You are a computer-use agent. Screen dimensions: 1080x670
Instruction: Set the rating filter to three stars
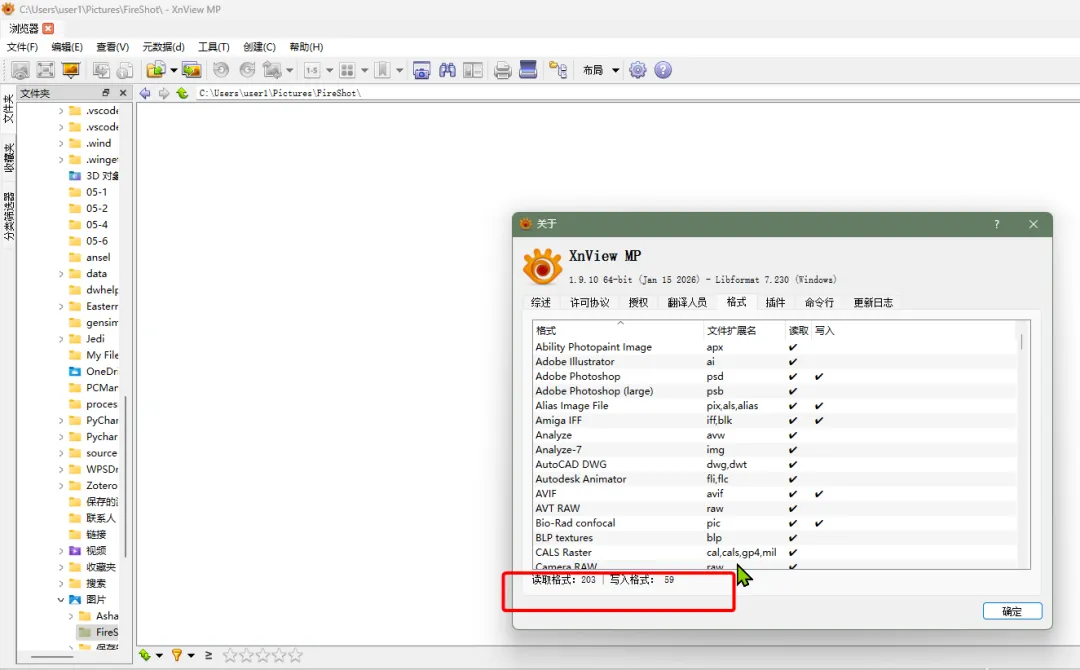pos(262,655)
